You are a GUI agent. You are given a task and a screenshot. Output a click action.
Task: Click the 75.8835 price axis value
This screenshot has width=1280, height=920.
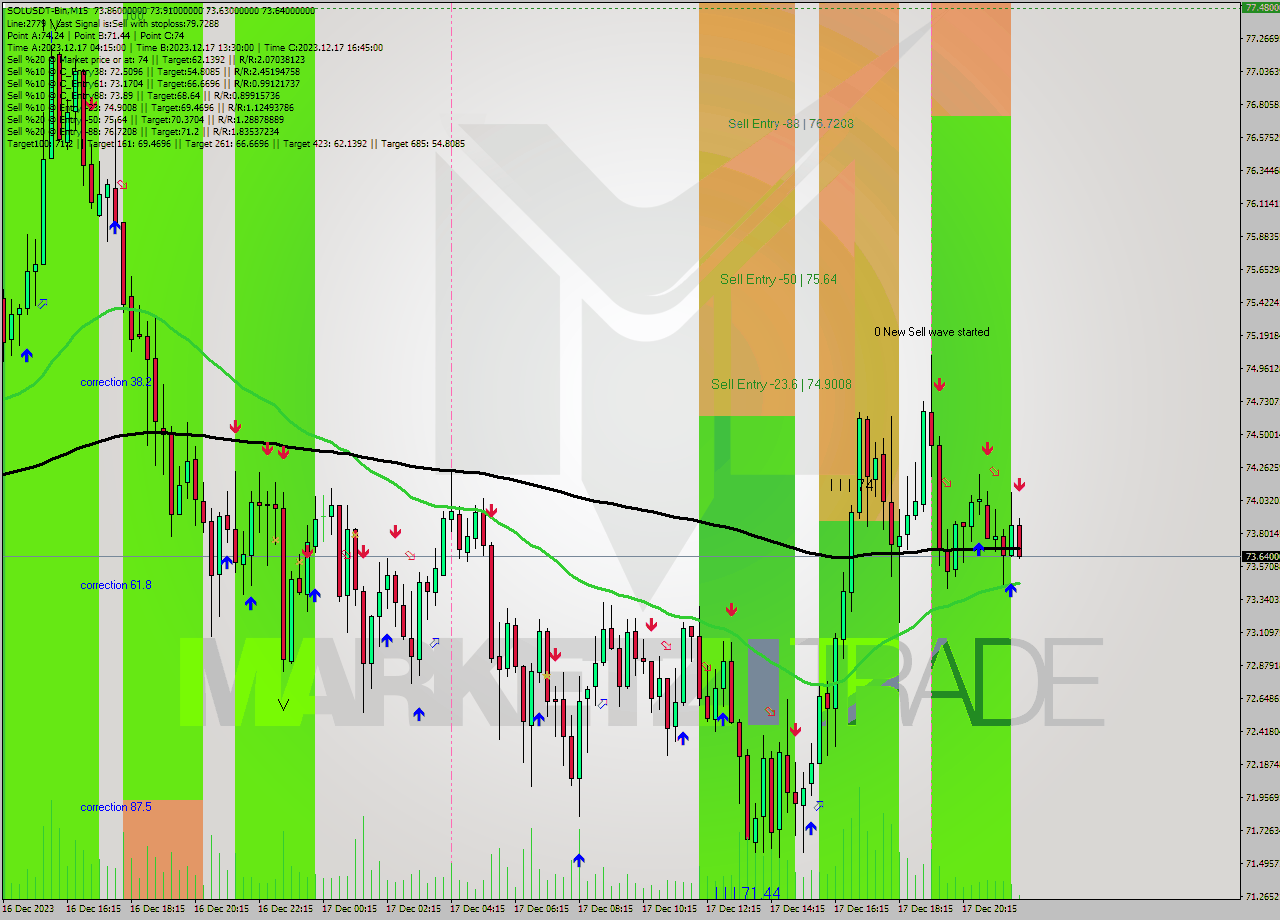(x=1262, y=236)
